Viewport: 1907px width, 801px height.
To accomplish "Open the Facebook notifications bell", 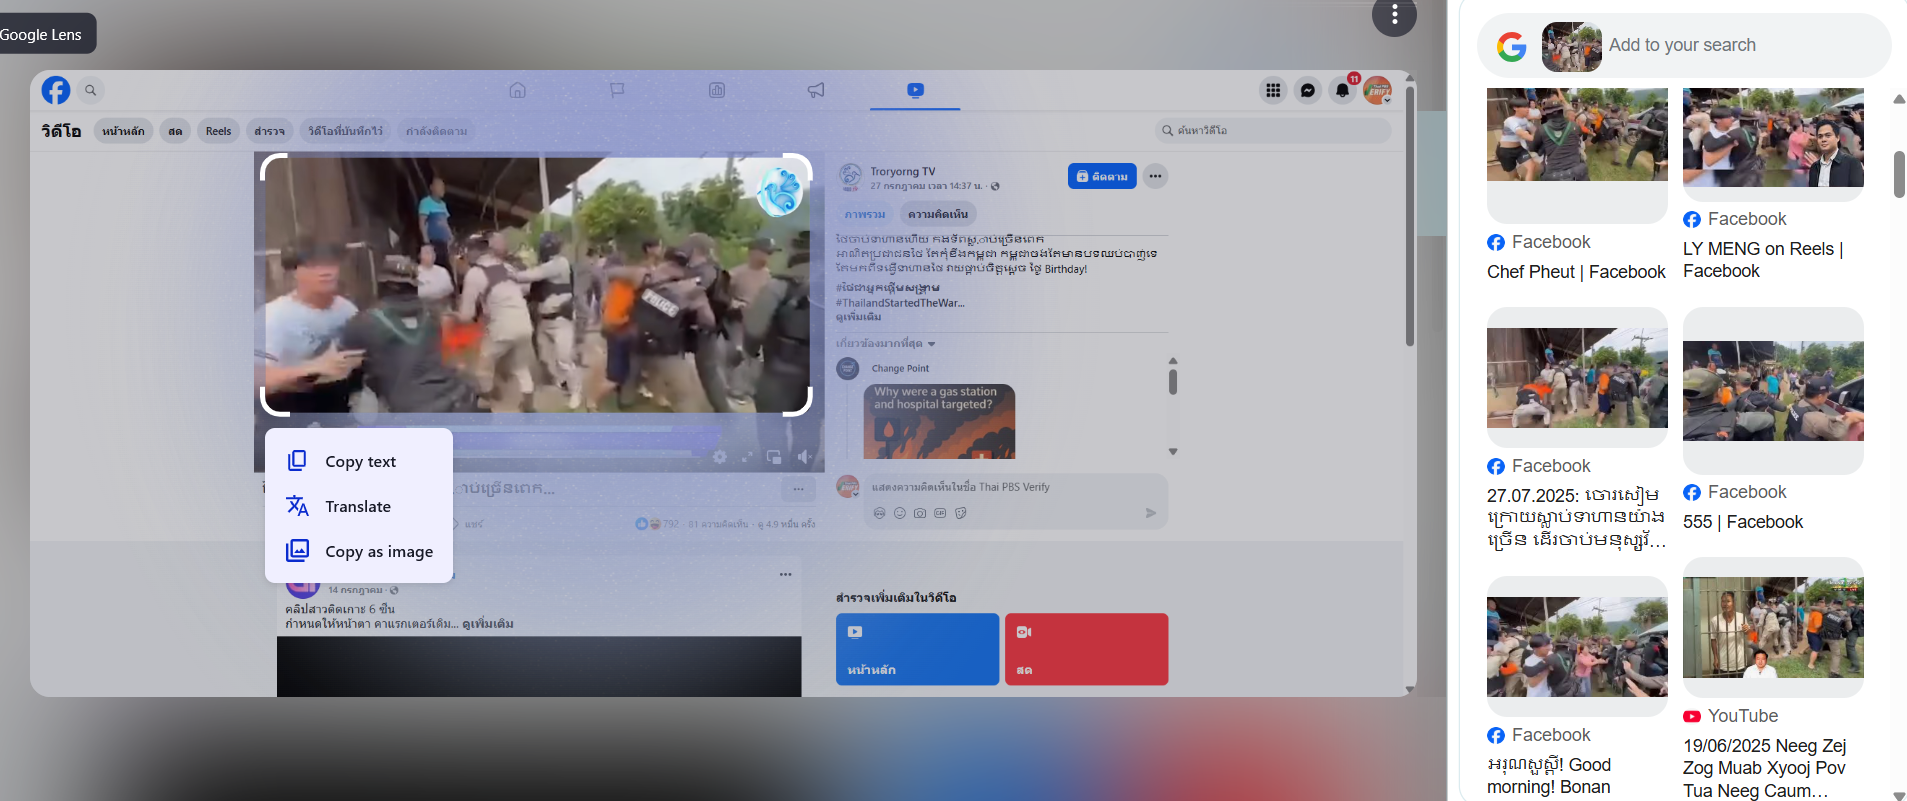I will tap(1343, 90).
